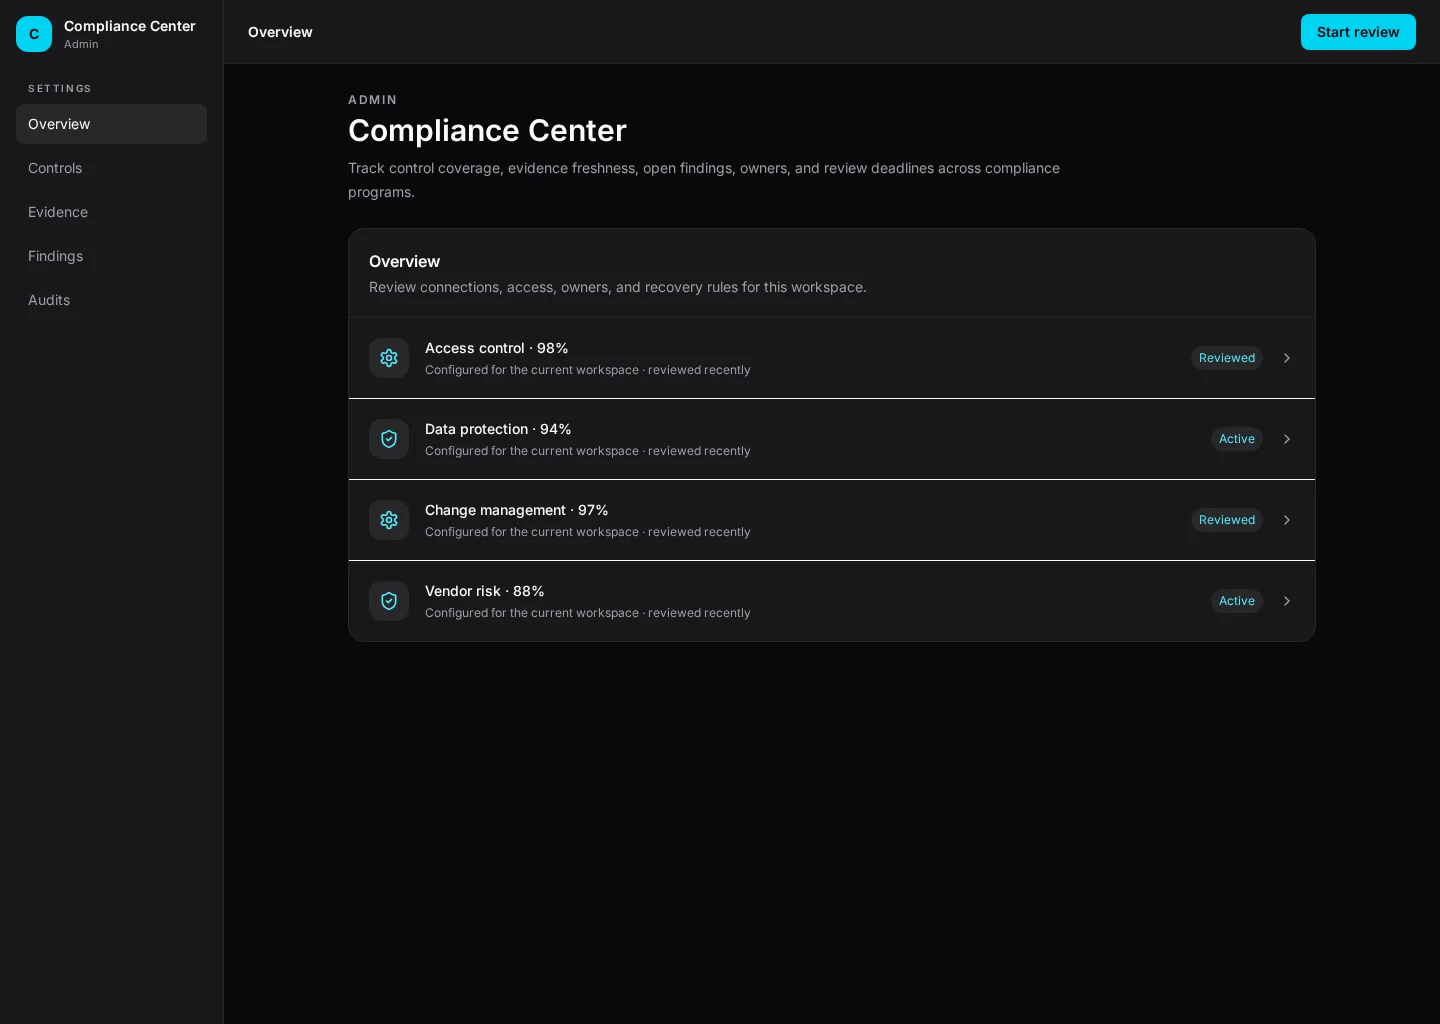Open the "Data protection · 94%" title
Viewport: 1440px width, 1024px height.
498,429
